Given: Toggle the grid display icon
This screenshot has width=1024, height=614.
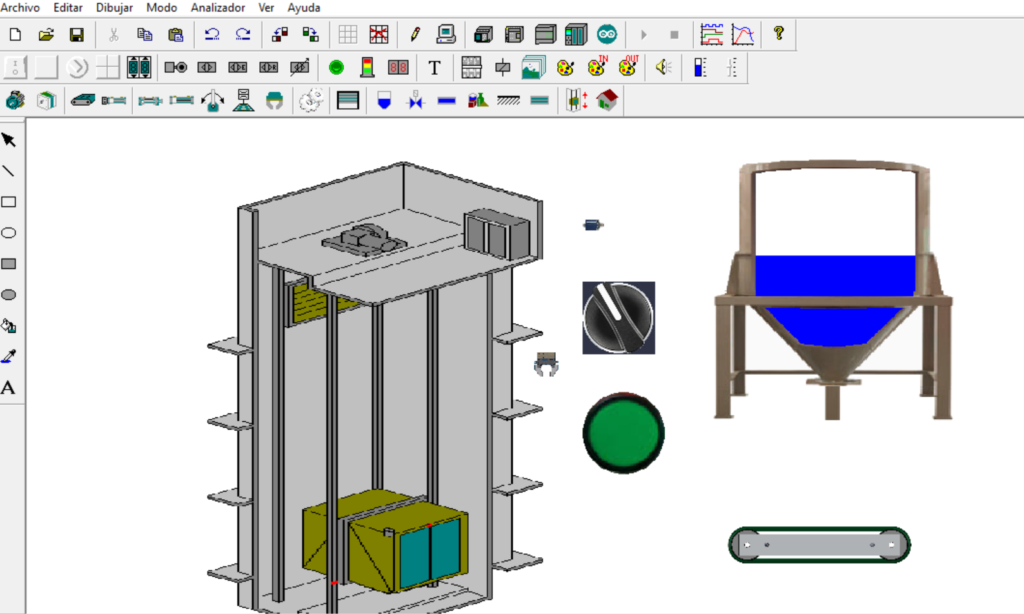Looking at the screenshot, I should click(348, 35).
